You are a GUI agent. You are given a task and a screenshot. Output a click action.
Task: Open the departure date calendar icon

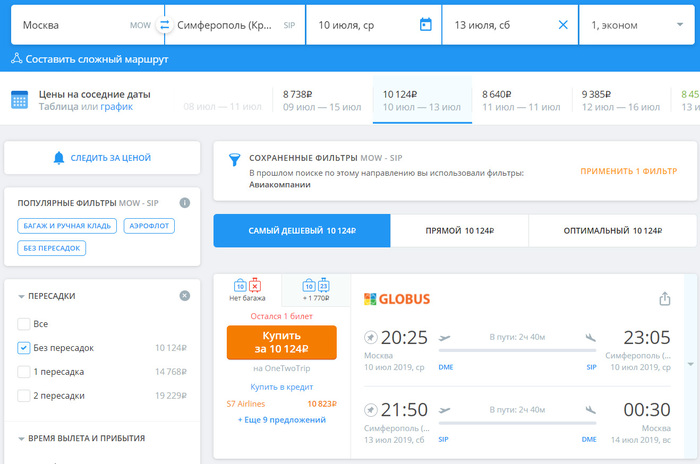point(425,24)
